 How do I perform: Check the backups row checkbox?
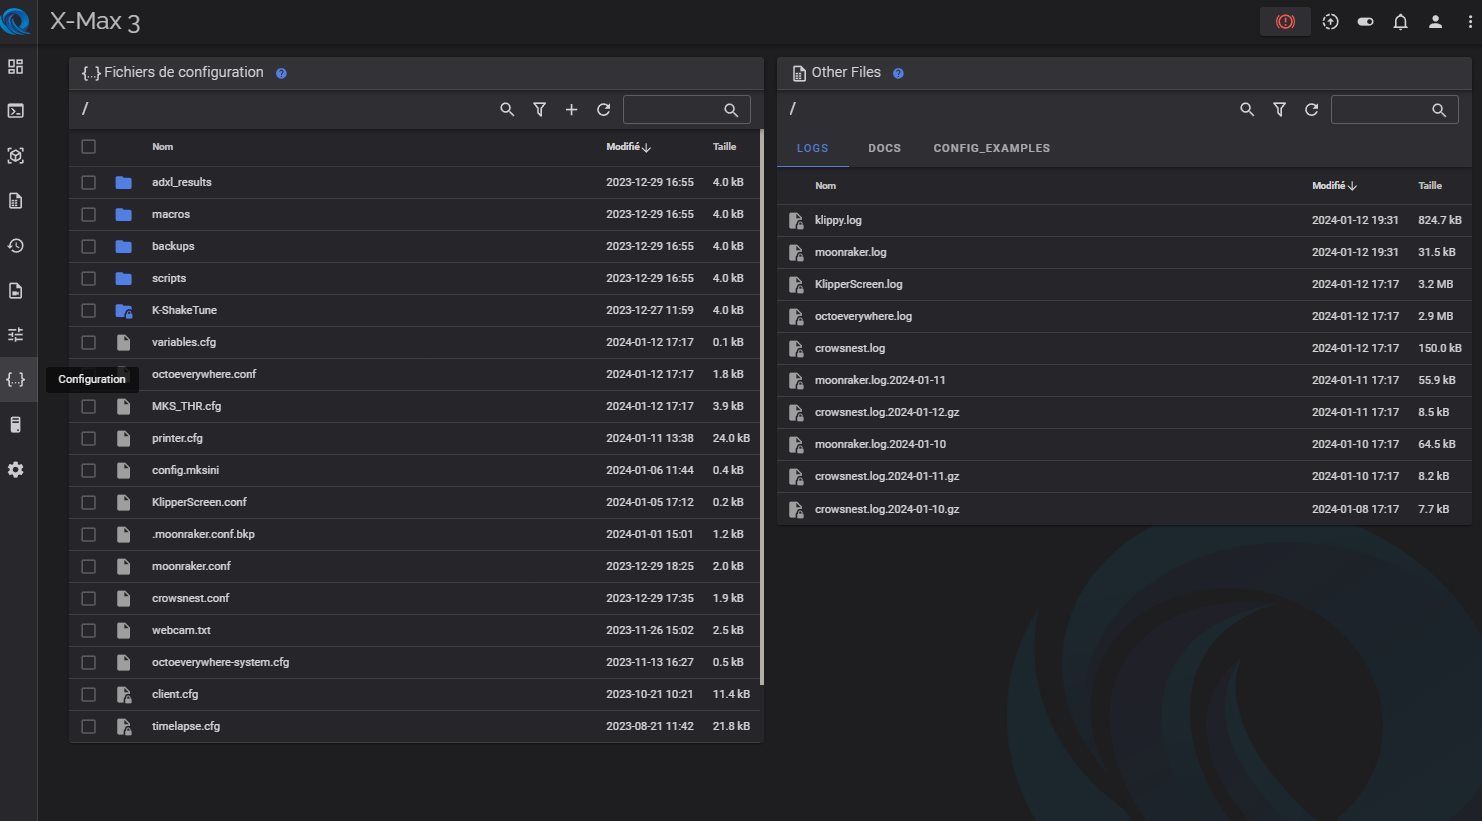[88, 246]
